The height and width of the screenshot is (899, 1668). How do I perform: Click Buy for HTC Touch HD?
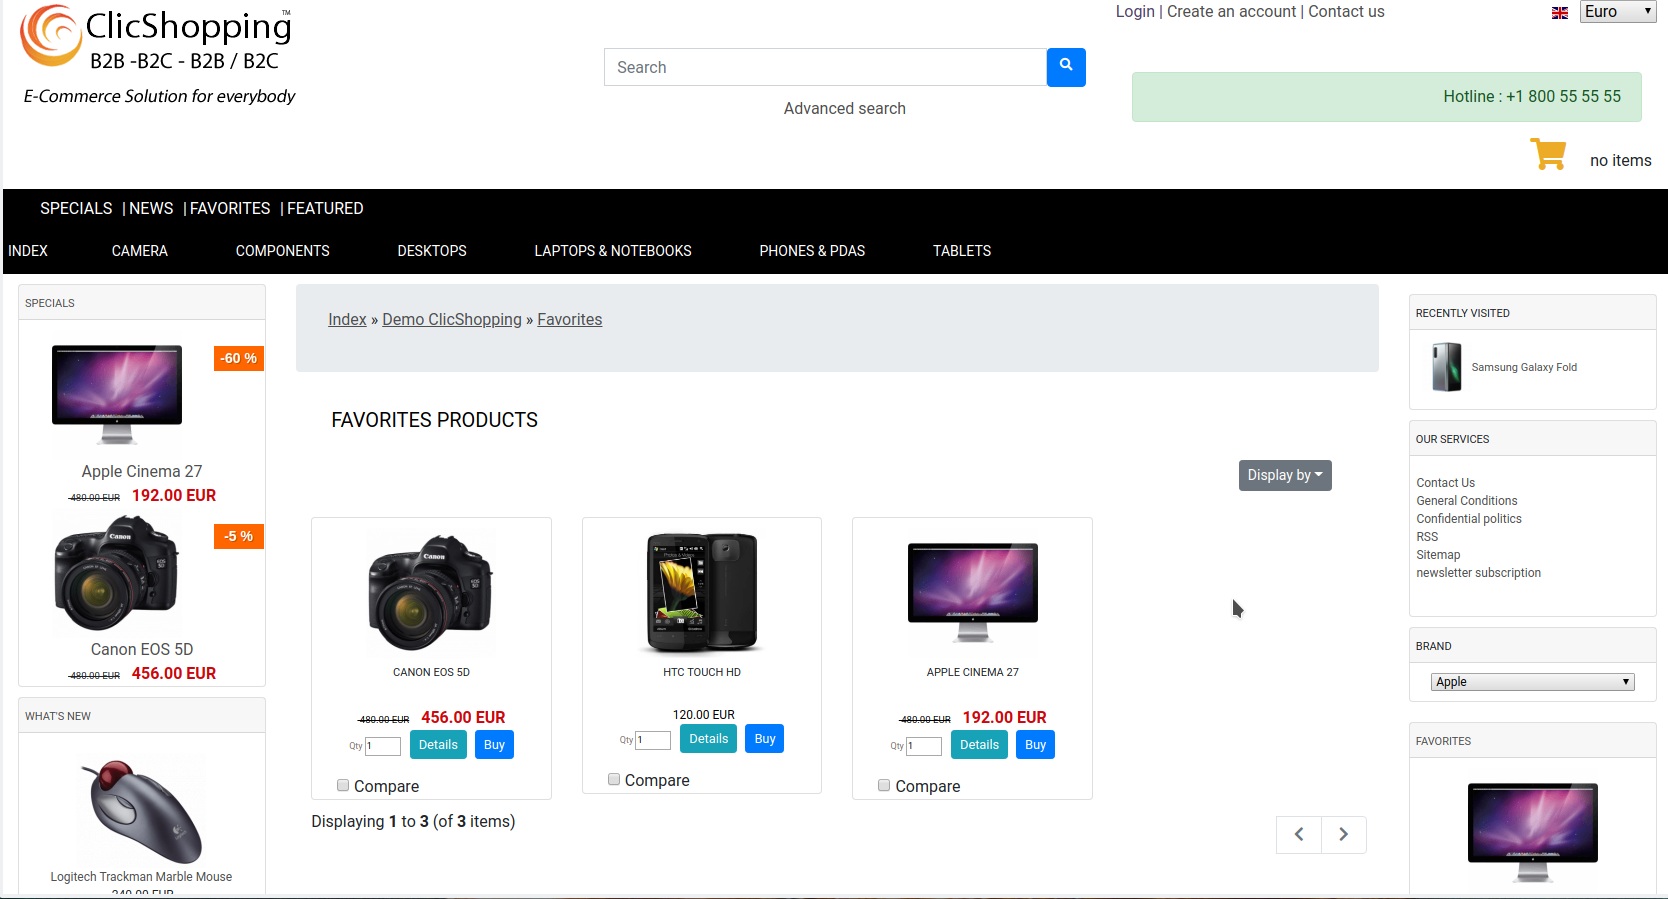pyautogui.click(x=765, y=739)
